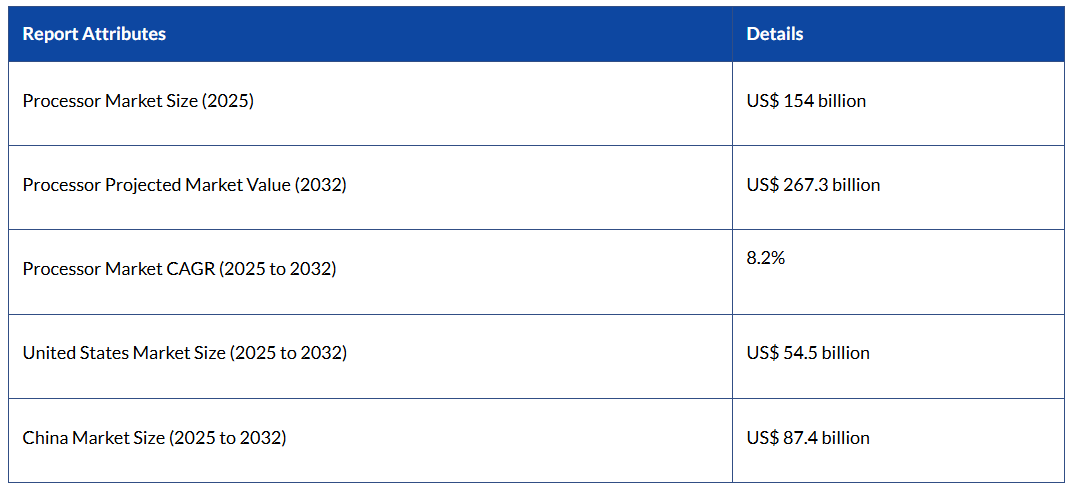This screenshot has height=495, width=1077.
Task: Select the Processor Market Size (2025) row label
Action: (x=138, y=101)
